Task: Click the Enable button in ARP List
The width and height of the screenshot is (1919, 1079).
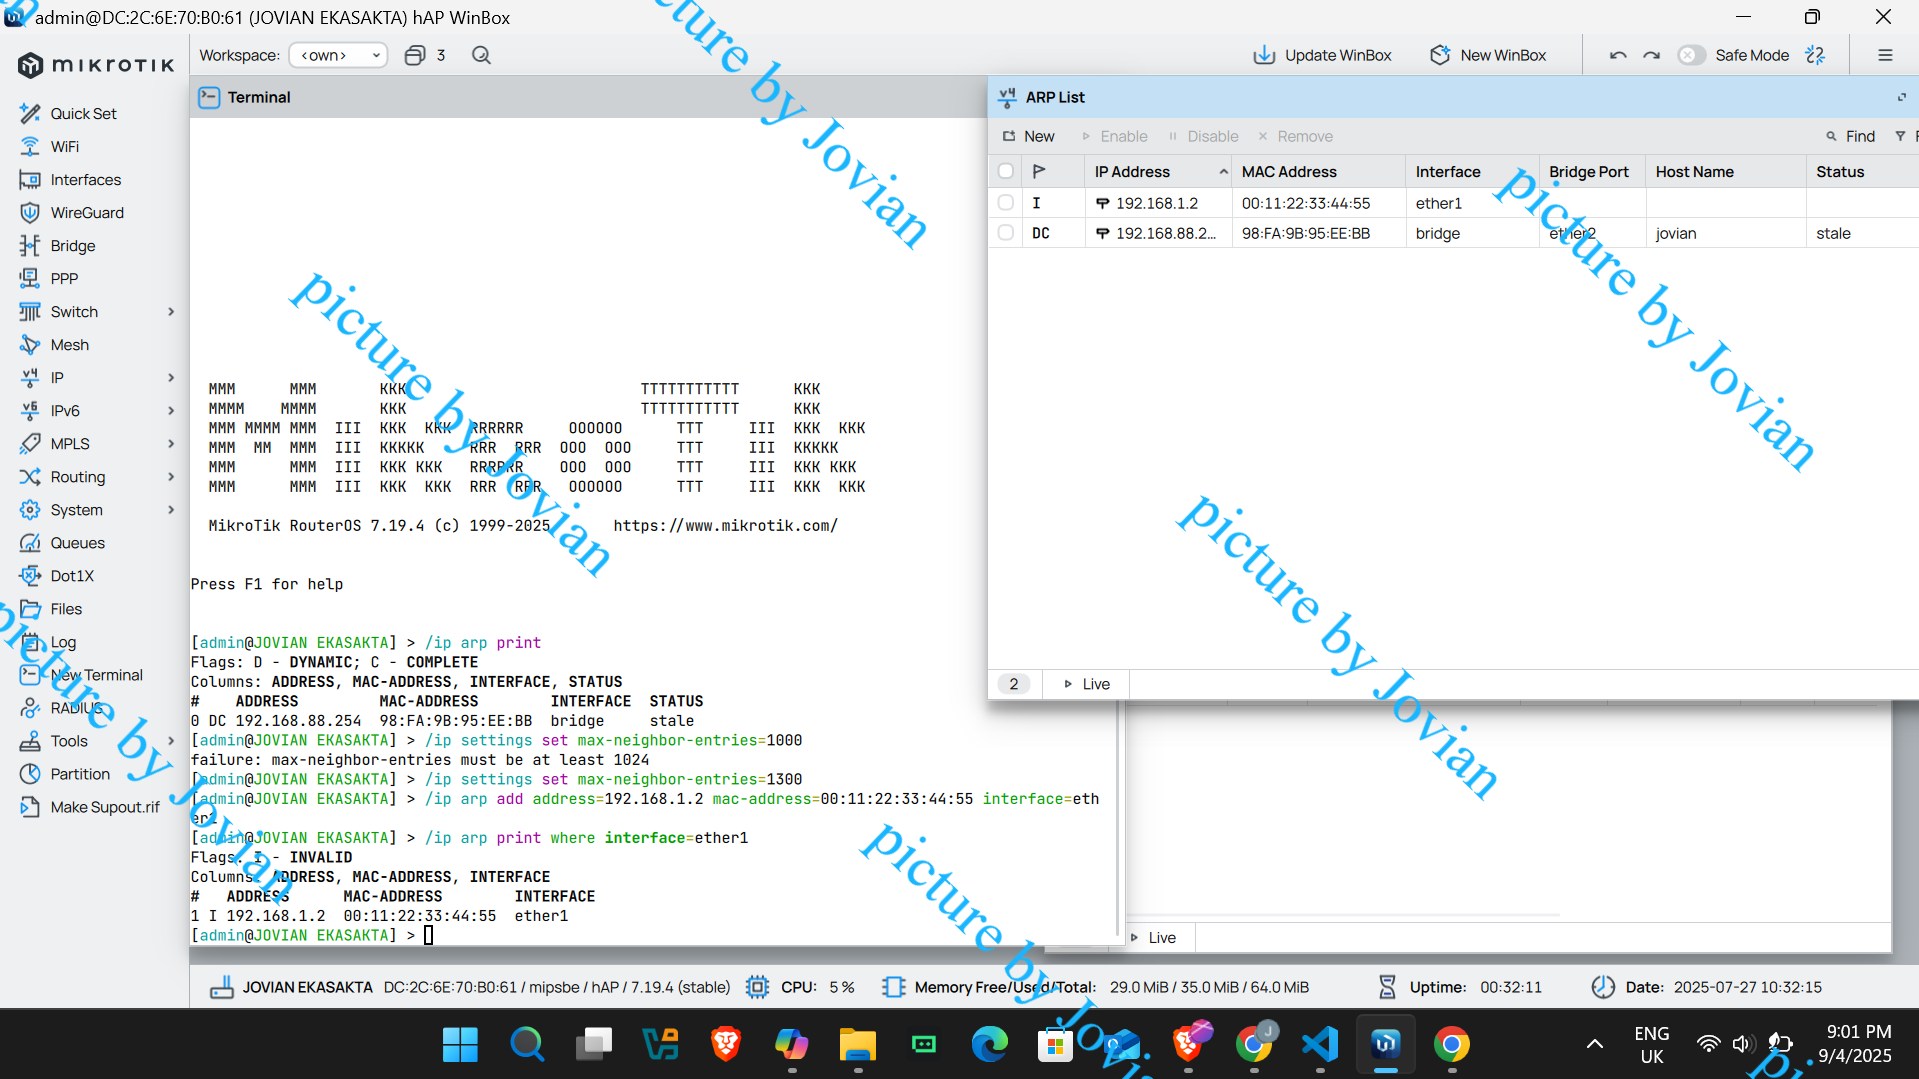Action: pyautogui.click(x=1114, y=136)
